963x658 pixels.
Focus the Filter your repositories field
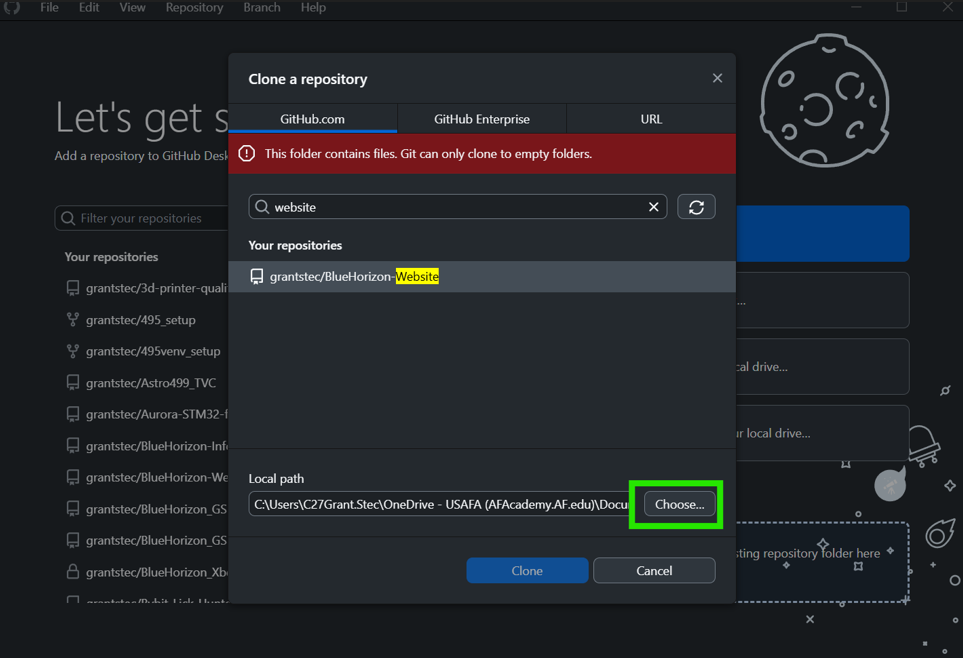click(x=142, y=218)
